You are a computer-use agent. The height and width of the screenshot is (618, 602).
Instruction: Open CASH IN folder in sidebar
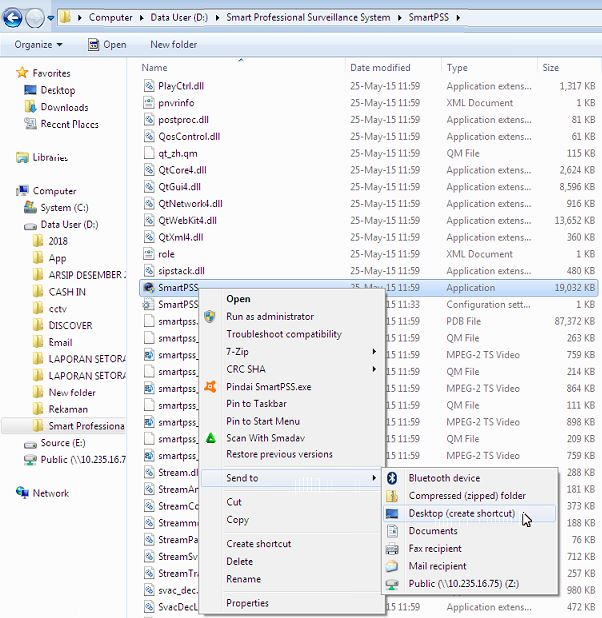(x=67, y=292)
